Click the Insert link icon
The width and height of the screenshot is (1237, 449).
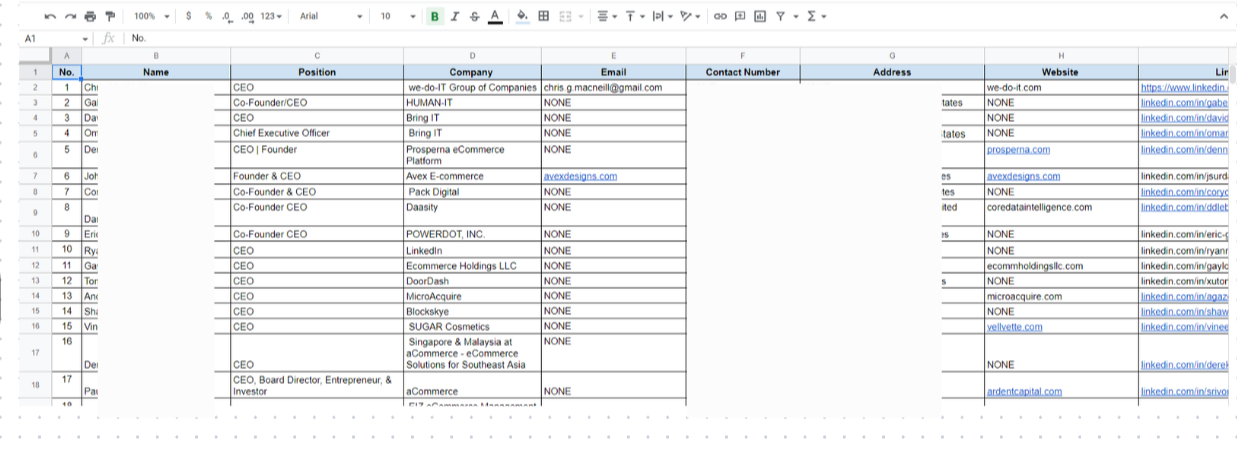click(719, 16)
